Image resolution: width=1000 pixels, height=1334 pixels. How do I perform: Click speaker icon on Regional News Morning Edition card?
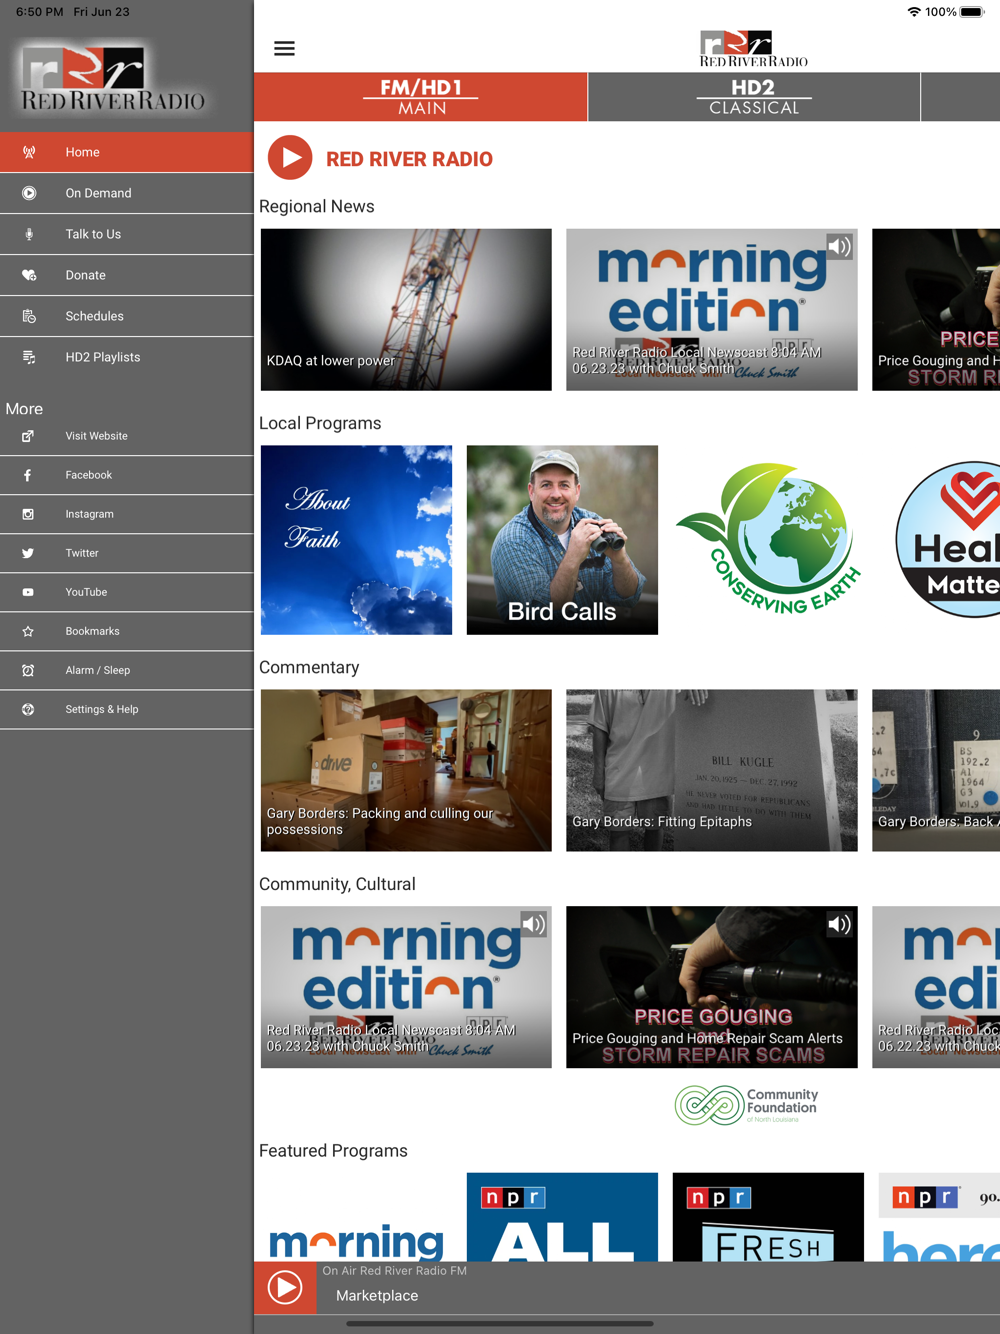tap(839, 246)
